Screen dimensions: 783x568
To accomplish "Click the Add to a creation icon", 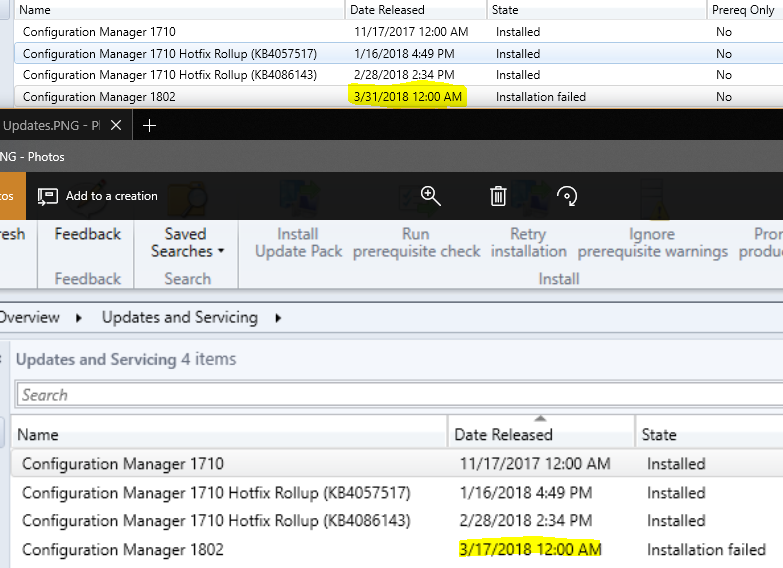I will (x=48, y=196).
